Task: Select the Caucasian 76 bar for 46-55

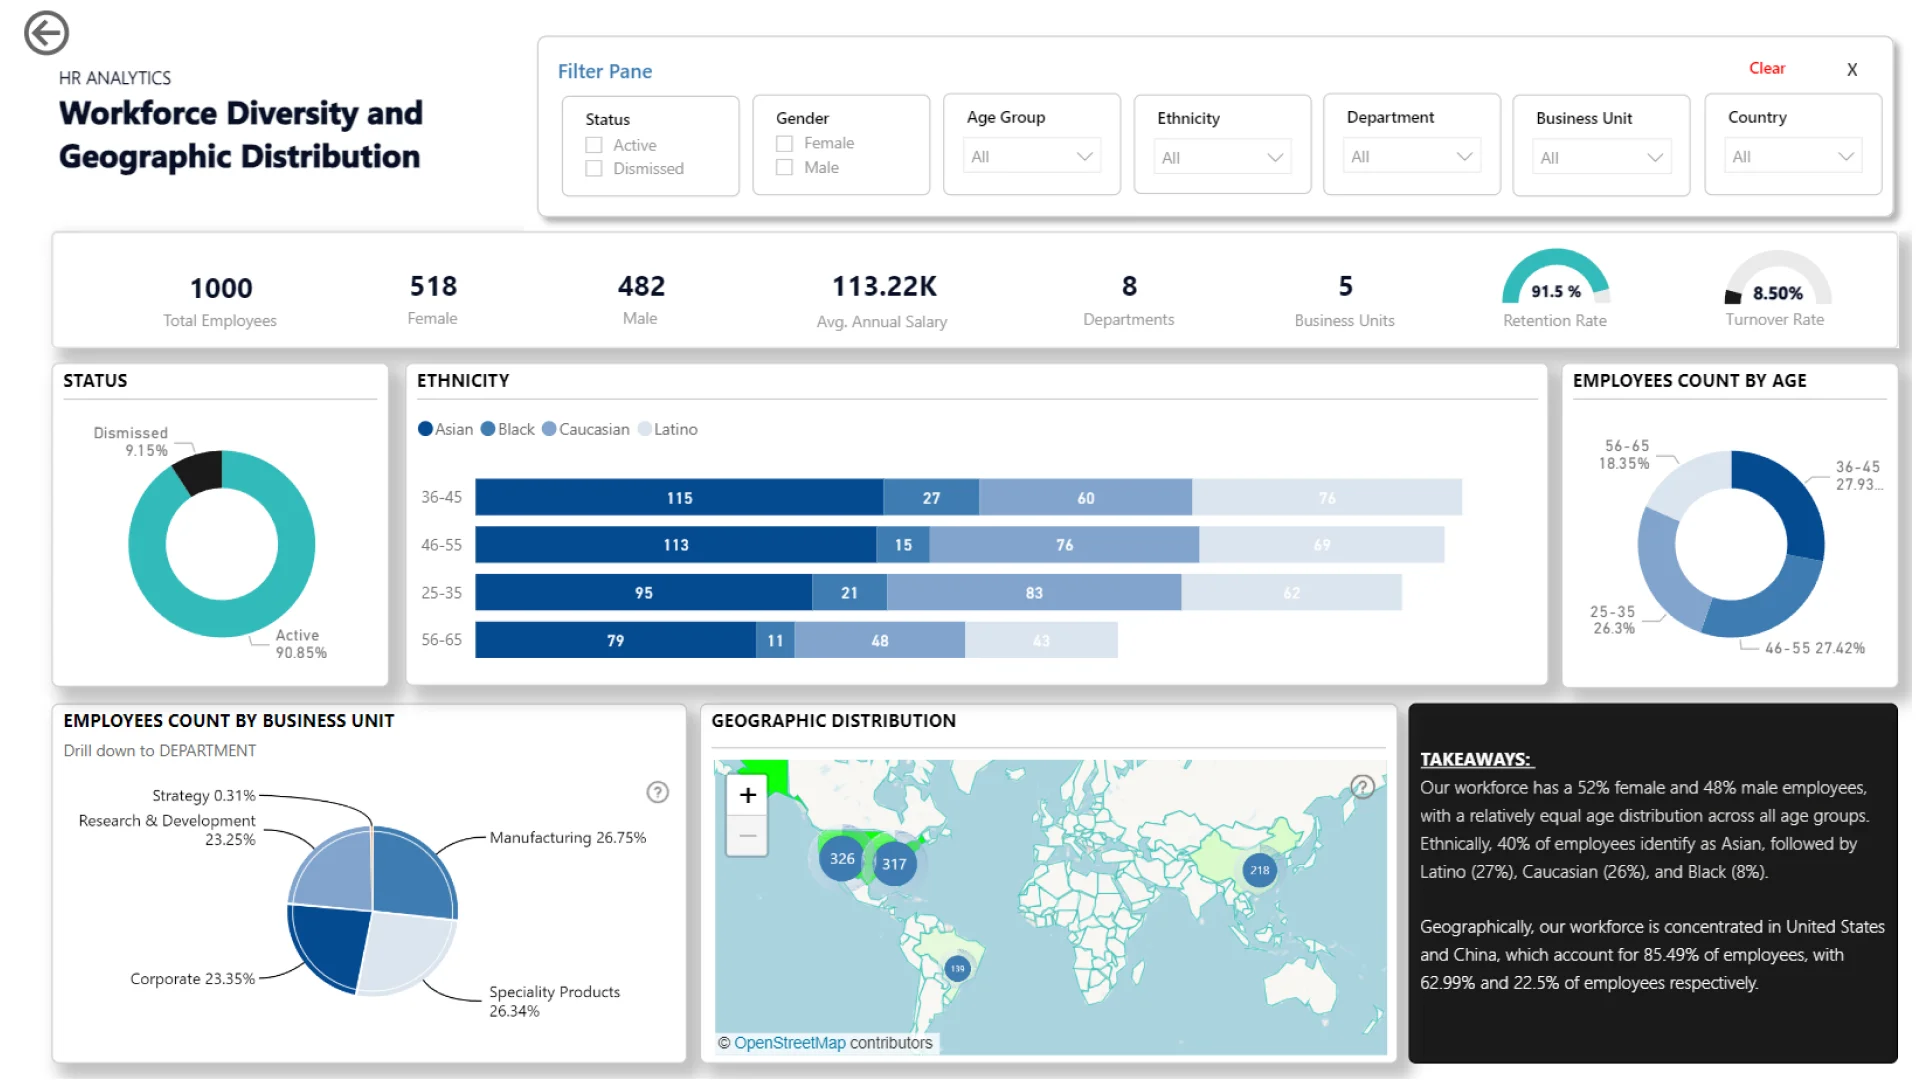Action: [1064, 545]
